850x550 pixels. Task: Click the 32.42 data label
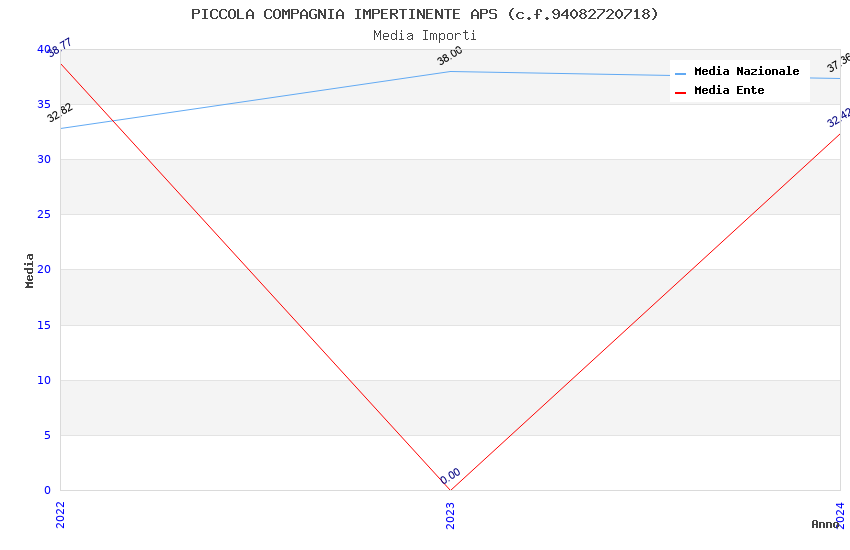click(x=839, y=118)
